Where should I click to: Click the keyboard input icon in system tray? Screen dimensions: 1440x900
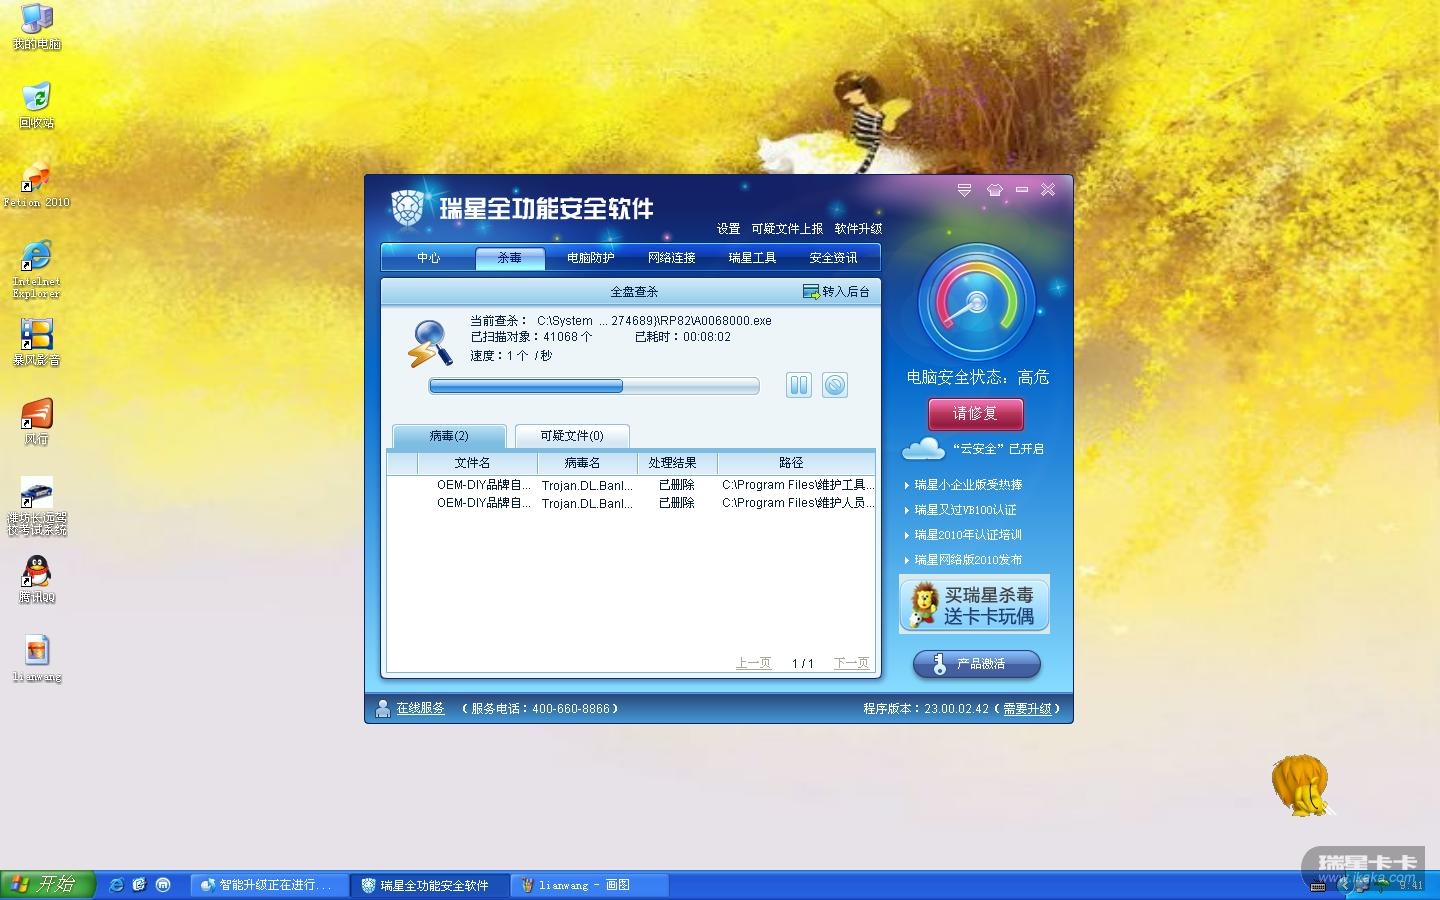[1318, 886]
